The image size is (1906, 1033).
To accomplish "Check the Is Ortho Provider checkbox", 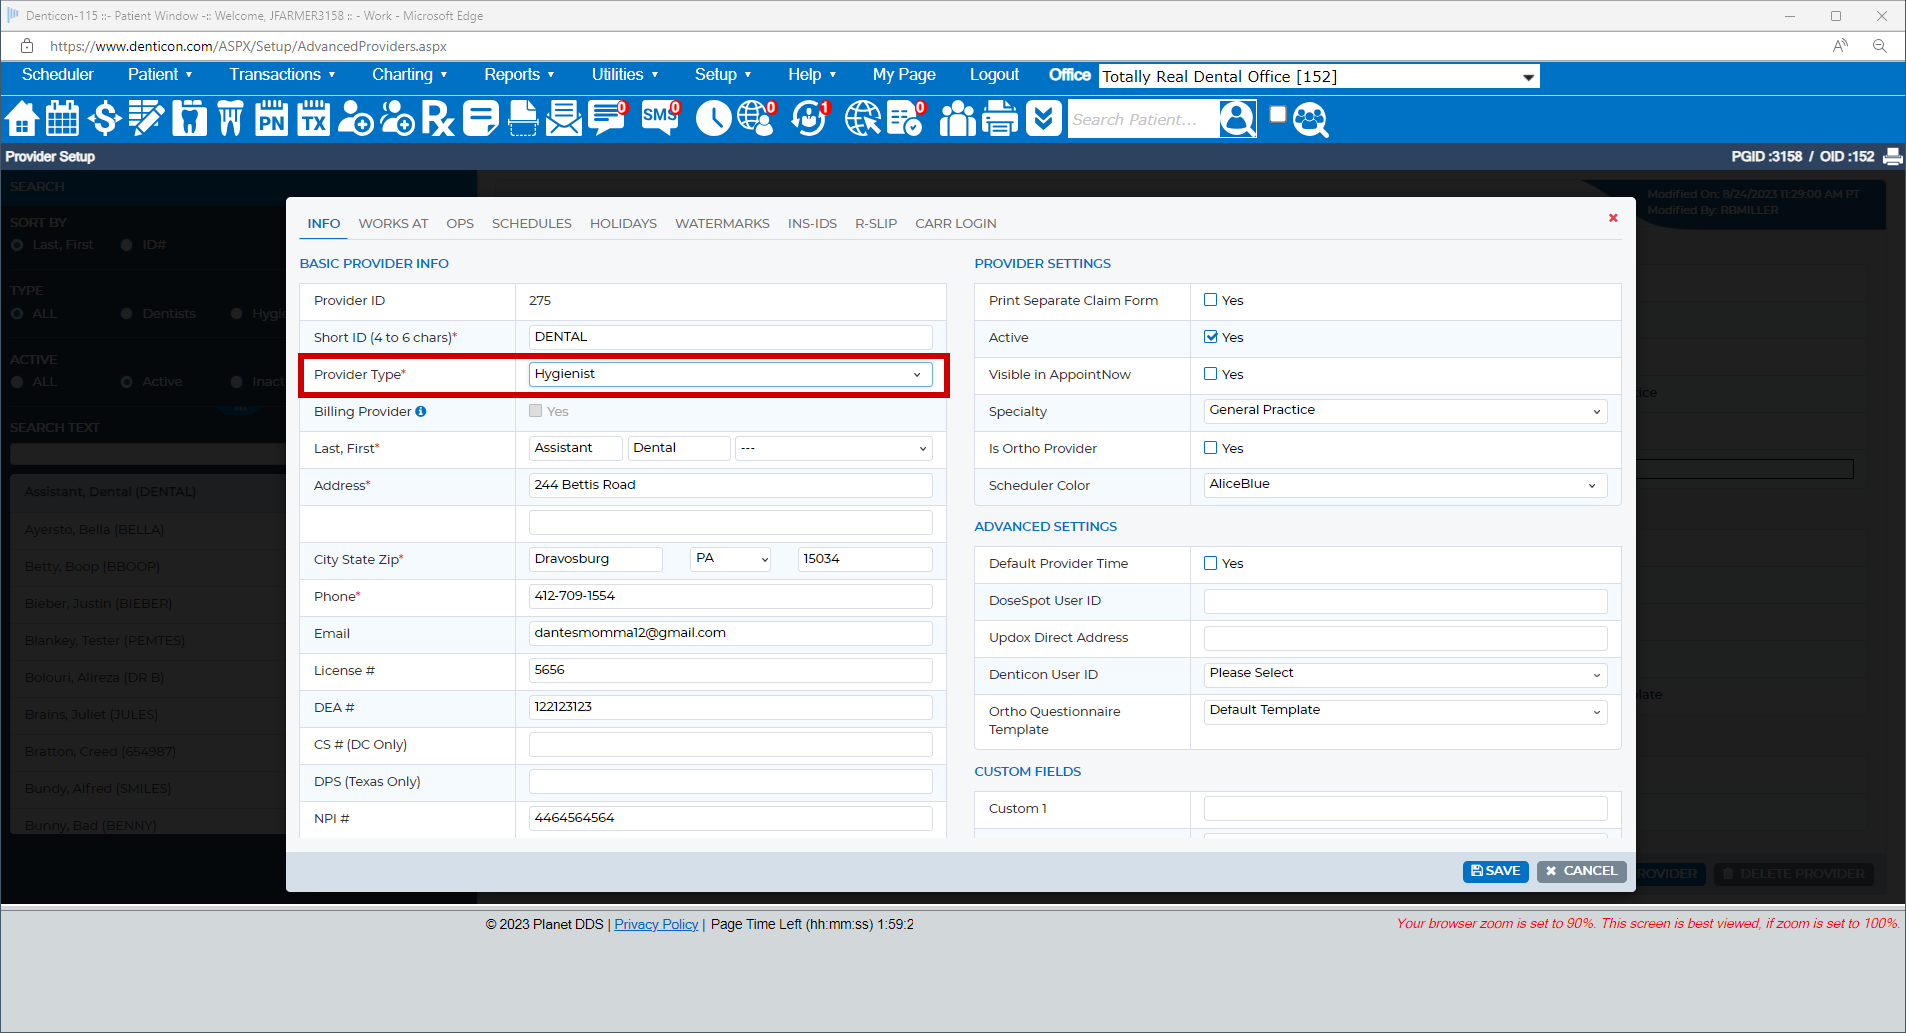I will point(1210,448).
